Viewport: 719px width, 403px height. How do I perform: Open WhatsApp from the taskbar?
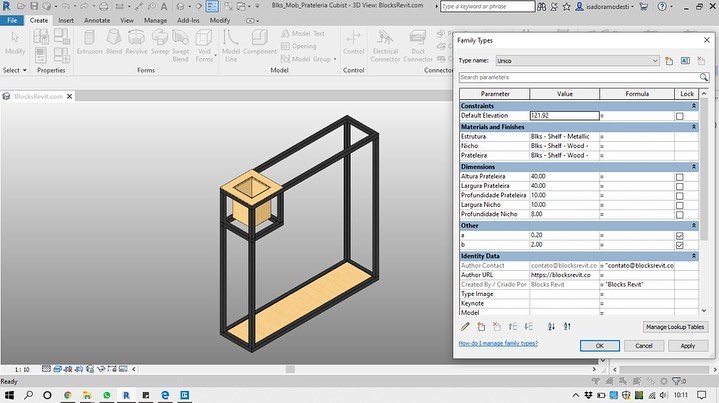107,395
